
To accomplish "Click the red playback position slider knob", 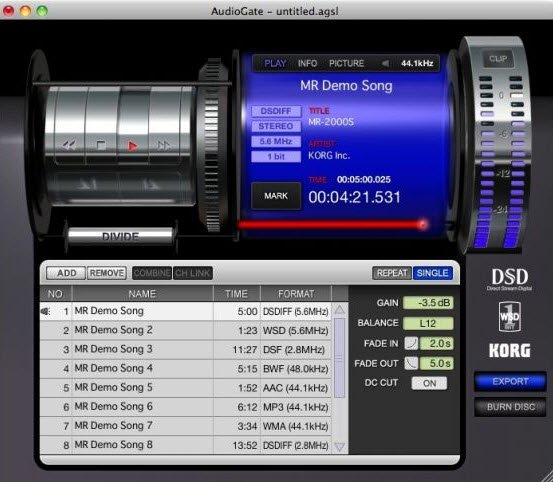I will 423,224.
